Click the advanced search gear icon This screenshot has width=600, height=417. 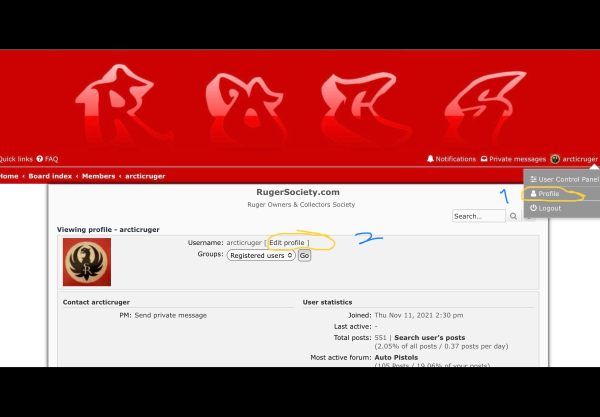pyautogui.click(x=528, y=216)
